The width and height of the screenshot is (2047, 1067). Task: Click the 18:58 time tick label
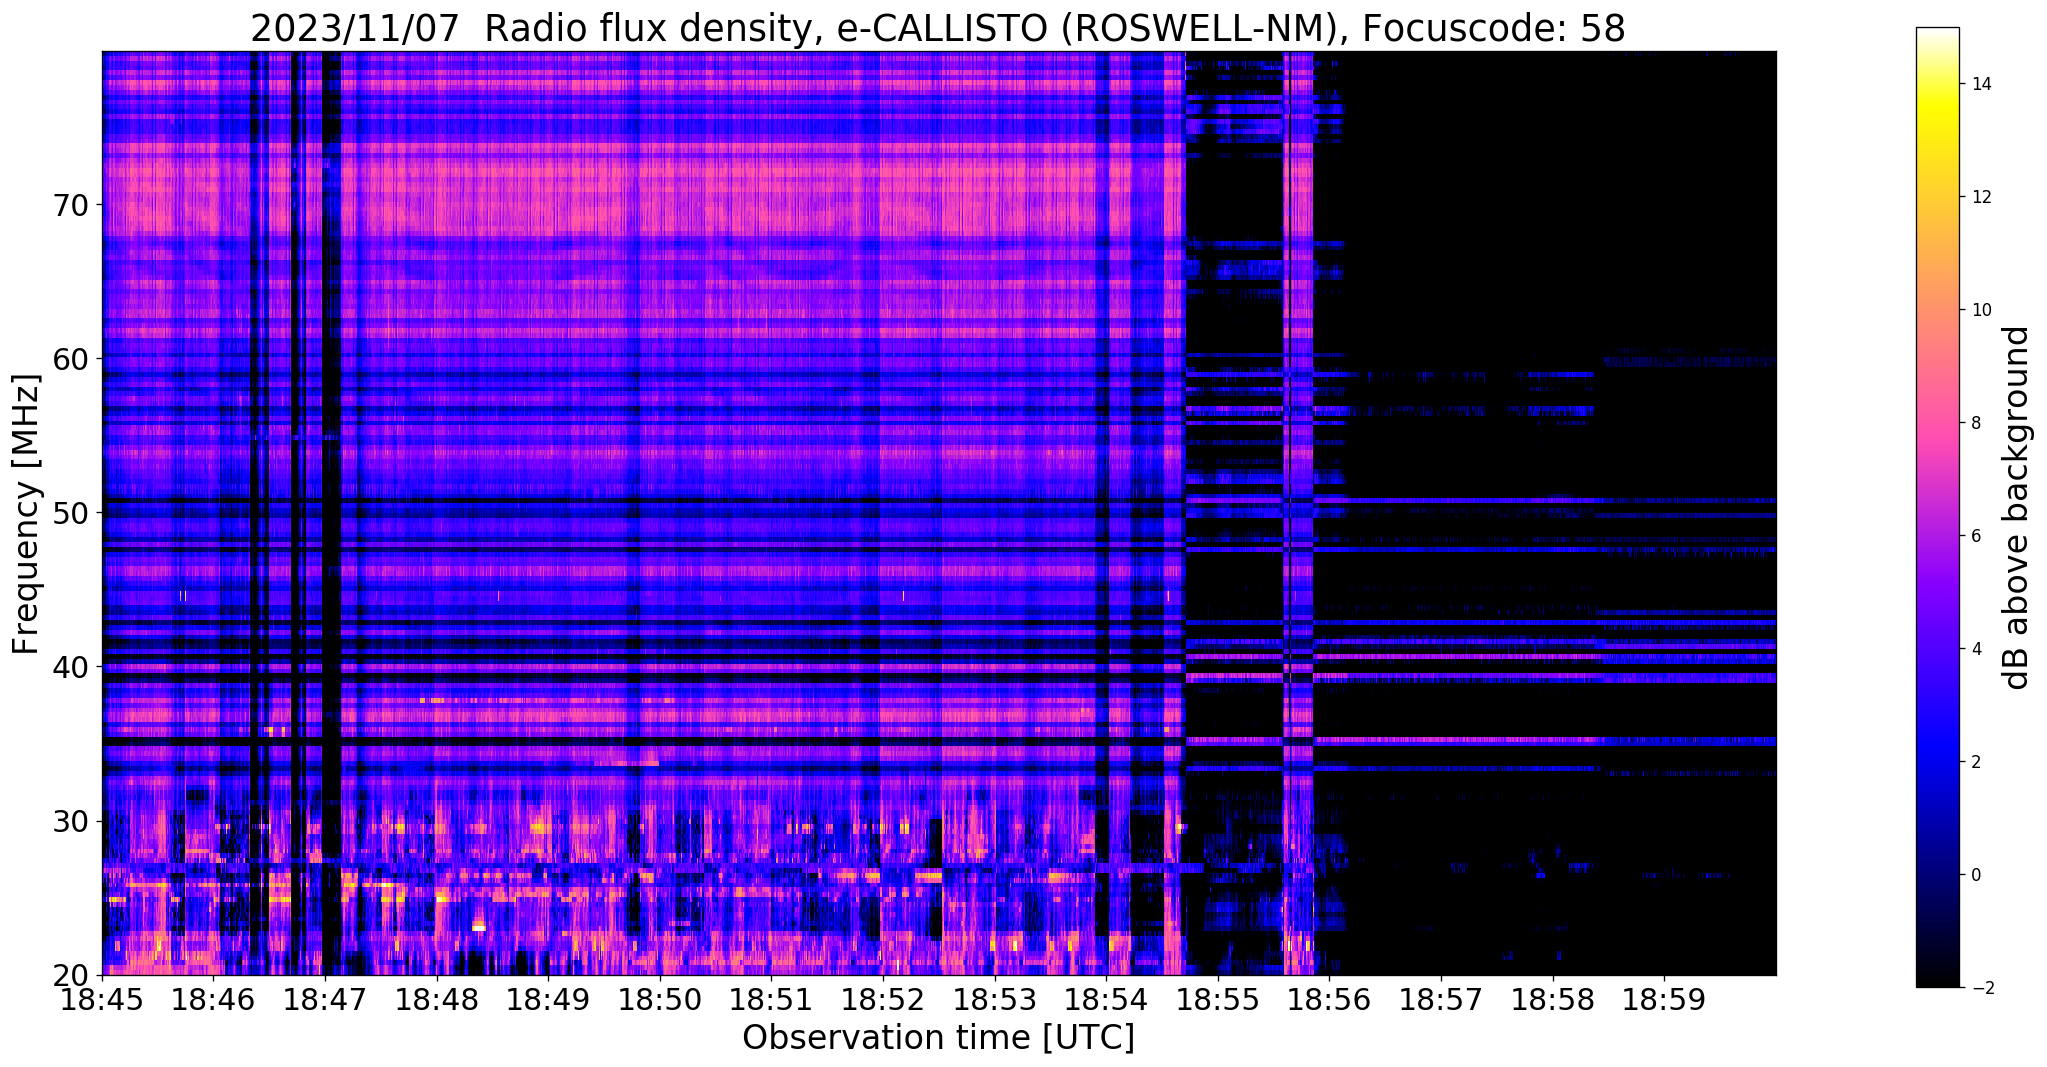(1553, 998)
